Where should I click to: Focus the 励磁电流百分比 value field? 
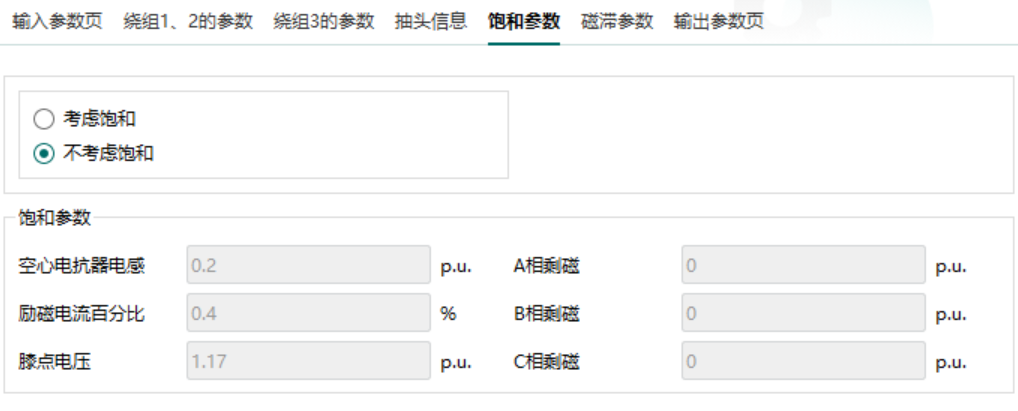(308, 313)
